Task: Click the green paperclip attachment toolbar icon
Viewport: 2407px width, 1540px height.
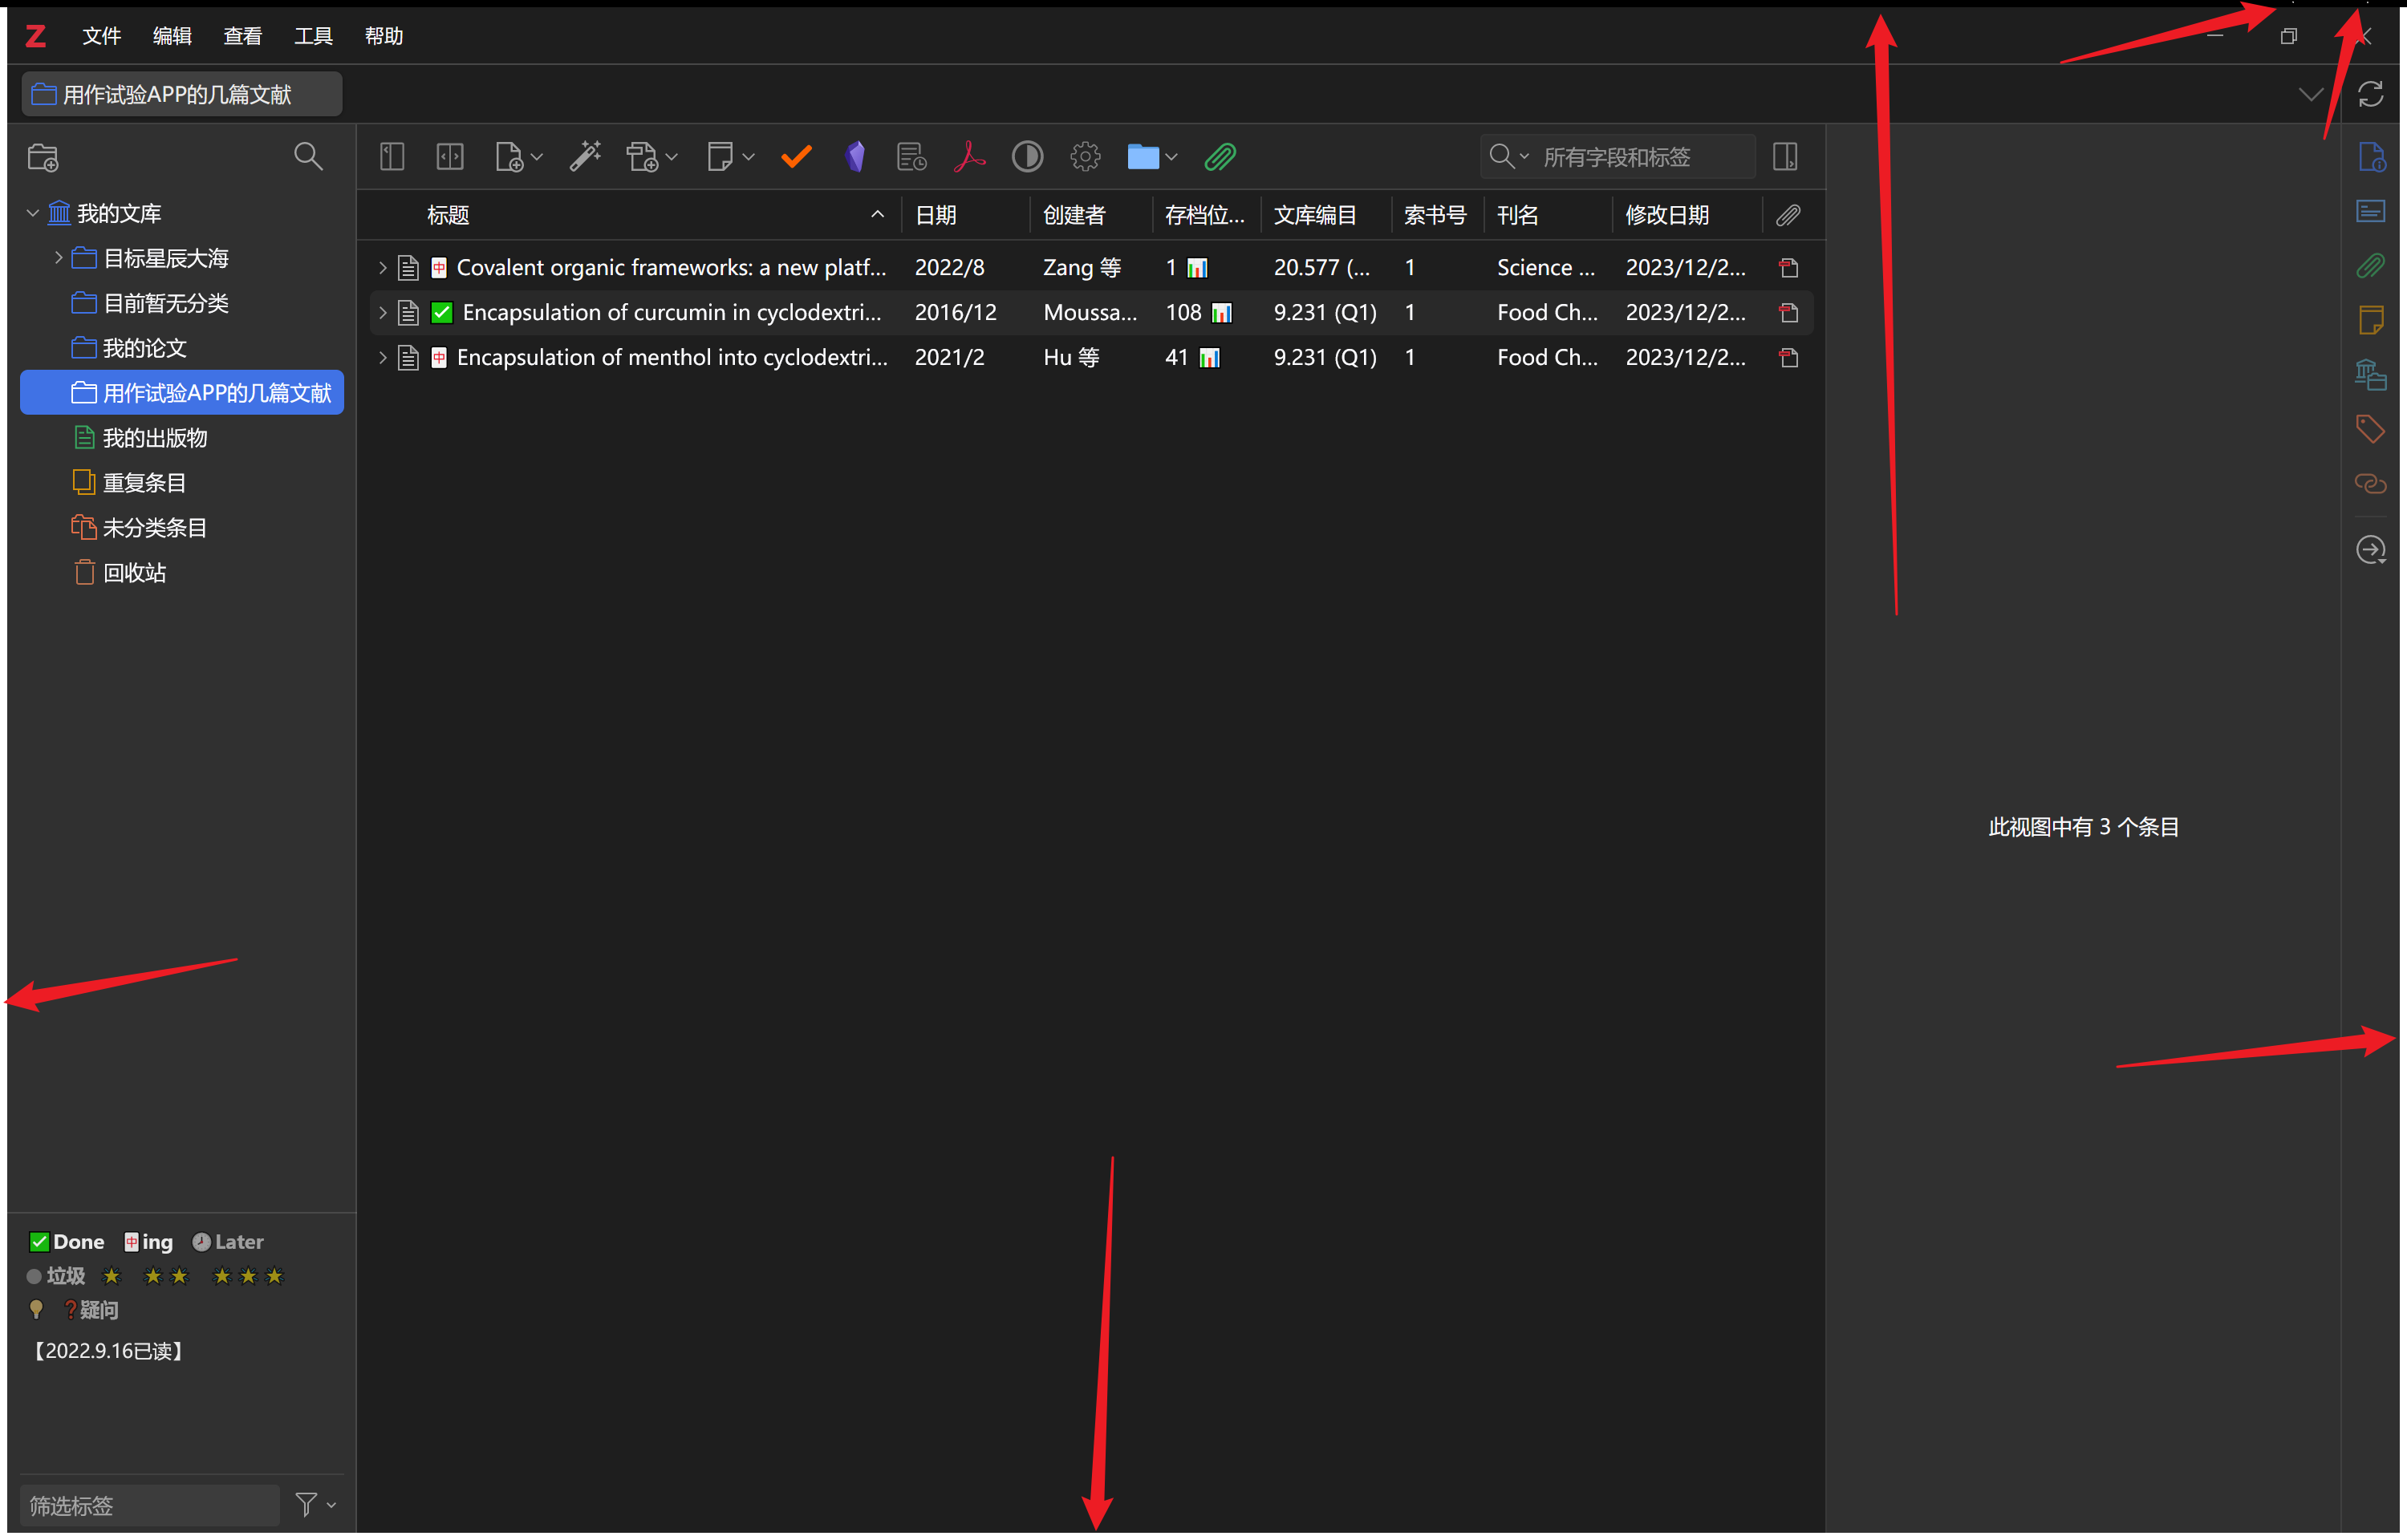Action: [1220, 157]
